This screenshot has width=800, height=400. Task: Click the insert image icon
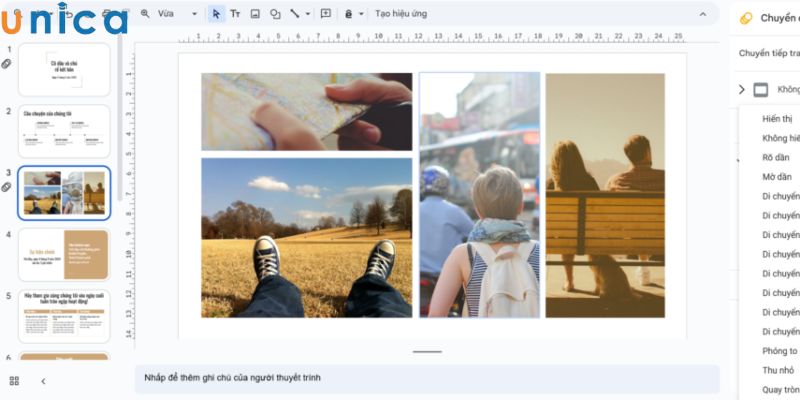pyautogui.click(x=255, y=14)
